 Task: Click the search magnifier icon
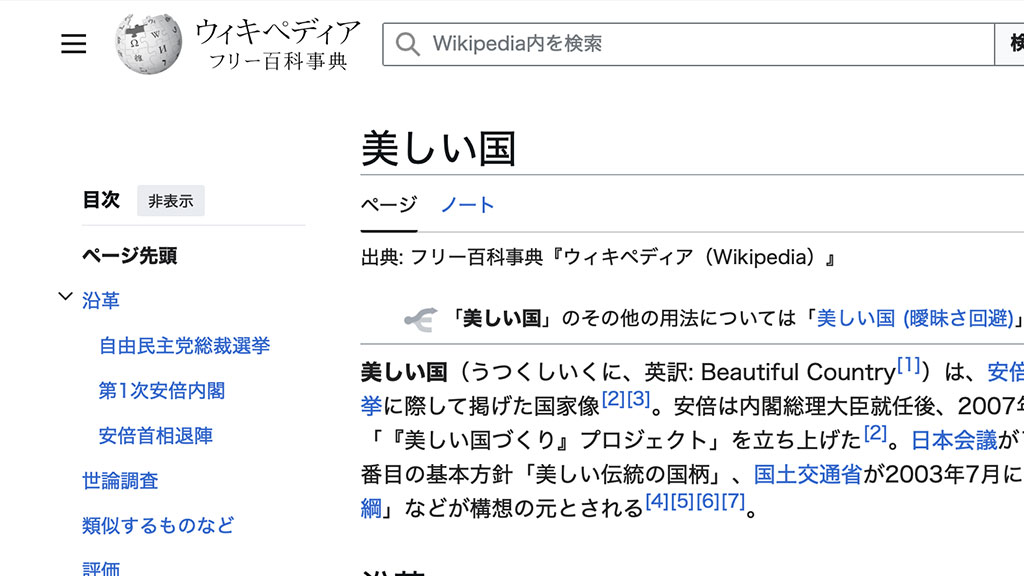pyautogui.click(x=407, y=44)
